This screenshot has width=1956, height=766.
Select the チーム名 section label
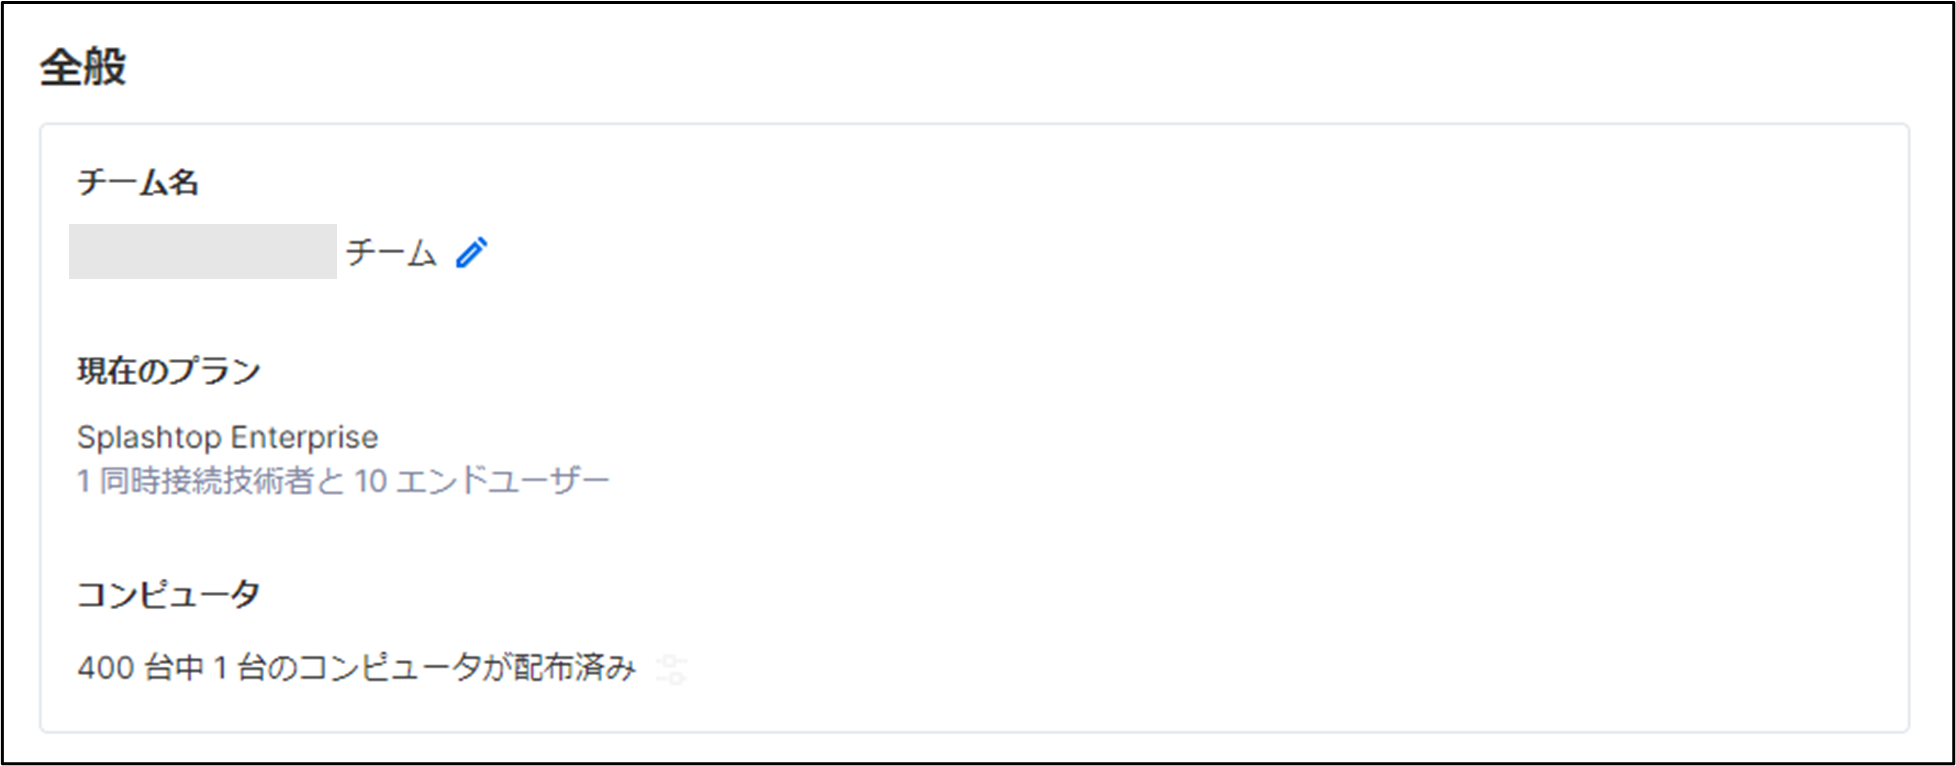click(138, 183)
